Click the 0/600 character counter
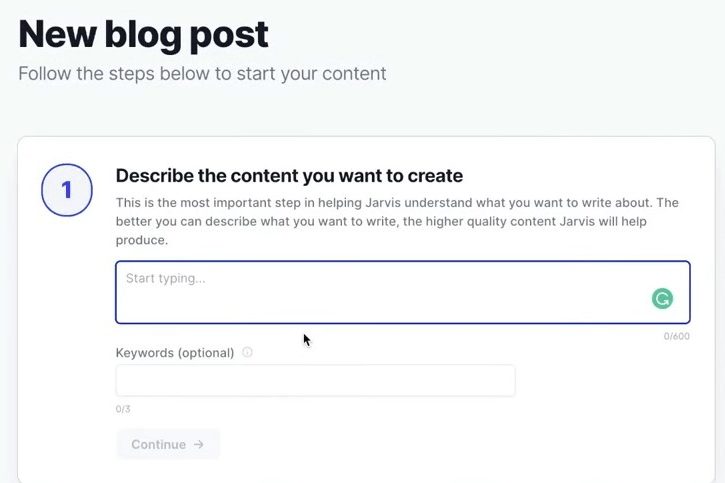This screenshot has height=483, width=725. [x=676, y=336]
